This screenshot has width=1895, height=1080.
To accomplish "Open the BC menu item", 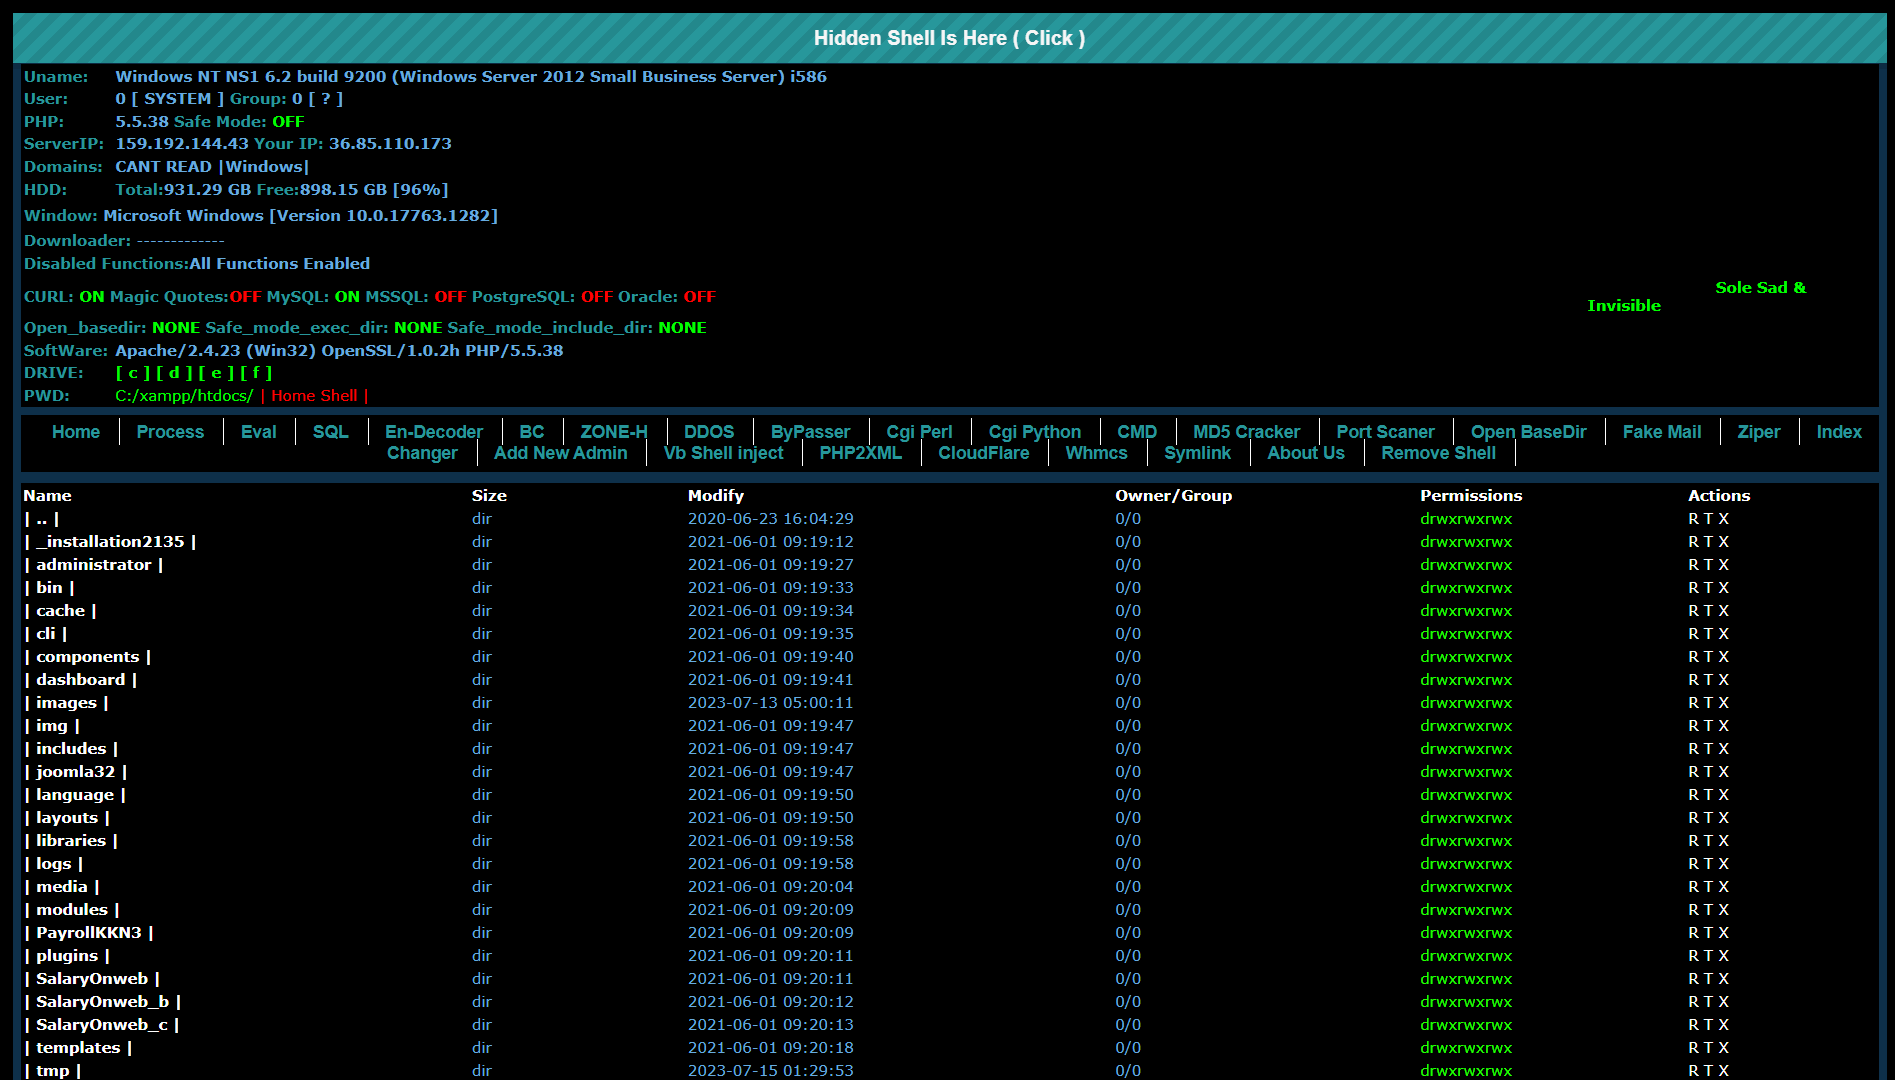I will [532, 432].
